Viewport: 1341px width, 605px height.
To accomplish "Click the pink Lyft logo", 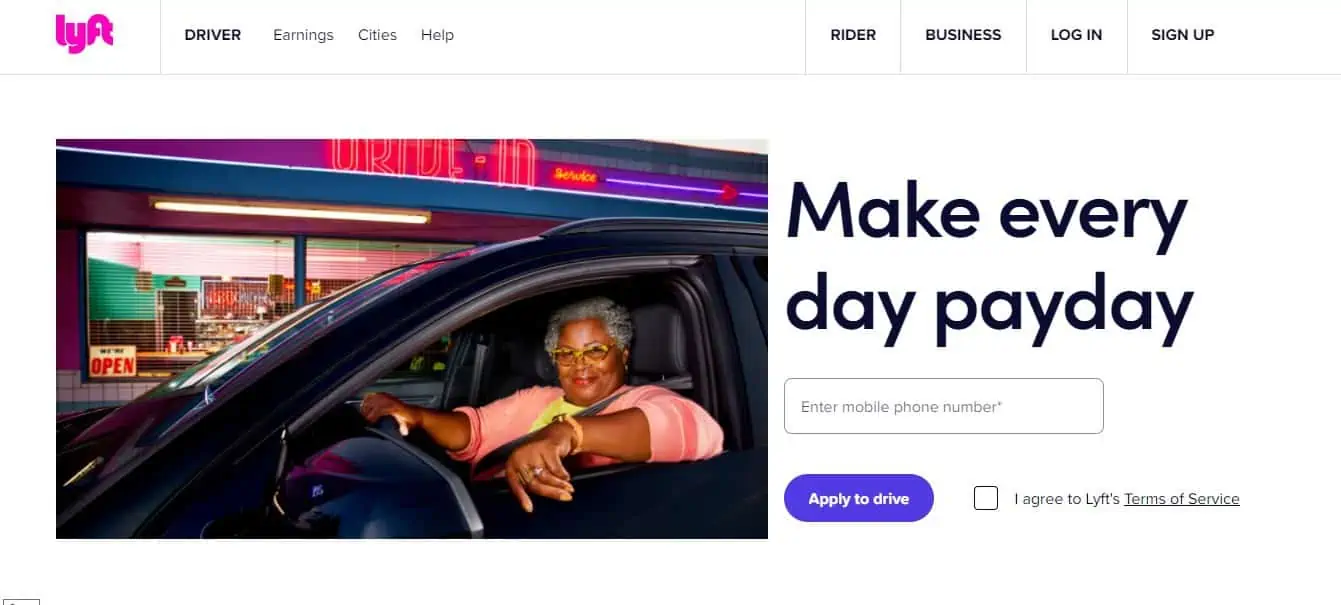I will point(84,34).
